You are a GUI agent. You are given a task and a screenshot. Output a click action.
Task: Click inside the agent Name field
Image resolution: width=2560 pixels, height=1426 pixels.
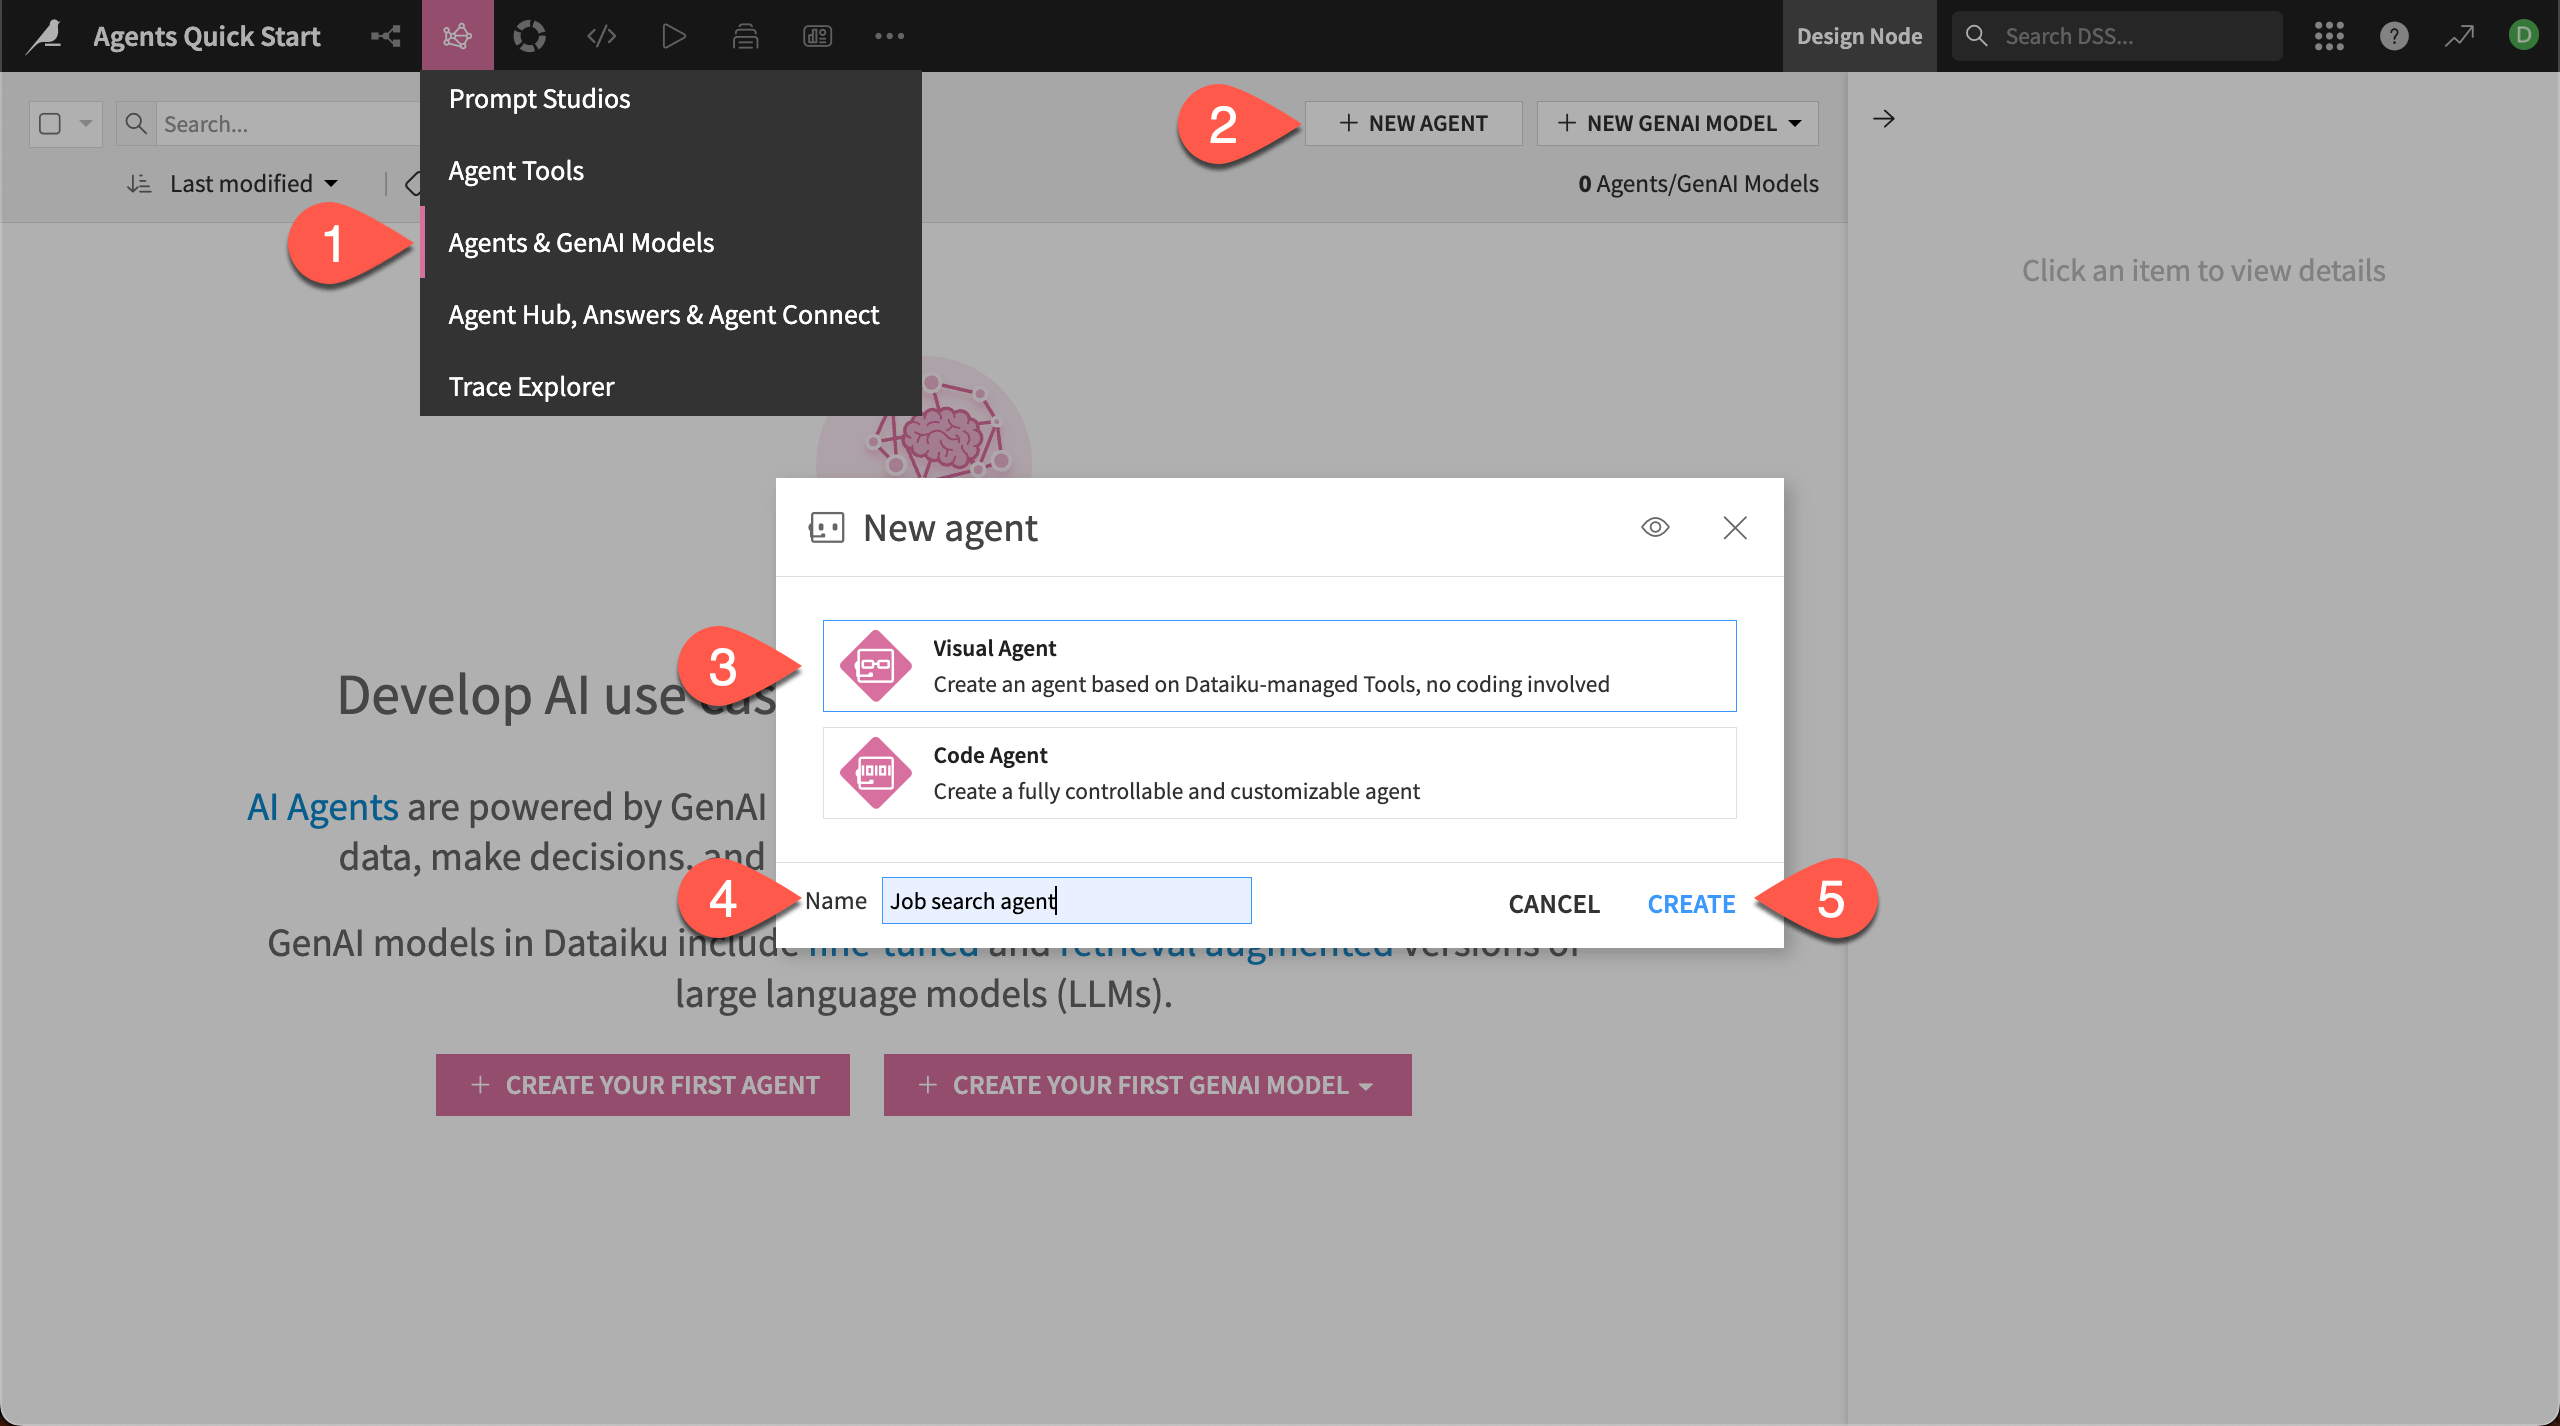(x=1065, y=900)
